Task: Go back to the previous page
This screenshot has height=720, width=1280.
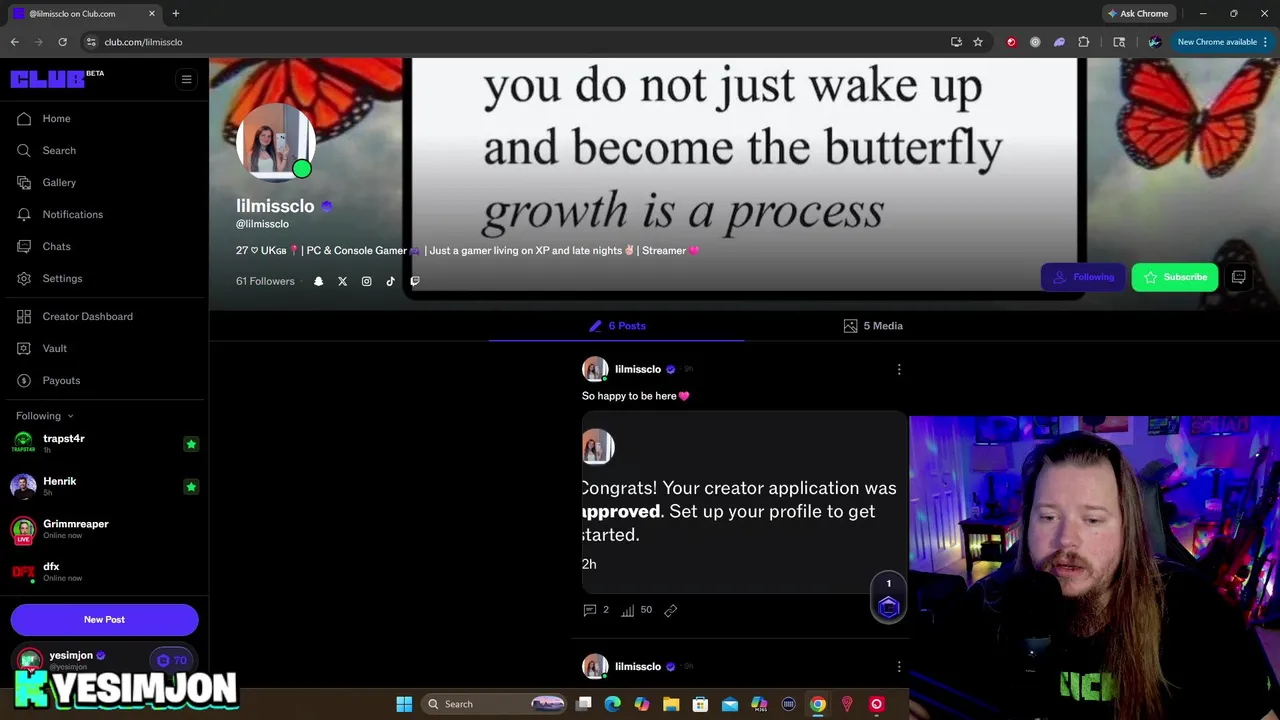Action: pyautogui.click(x=15, y=42)
